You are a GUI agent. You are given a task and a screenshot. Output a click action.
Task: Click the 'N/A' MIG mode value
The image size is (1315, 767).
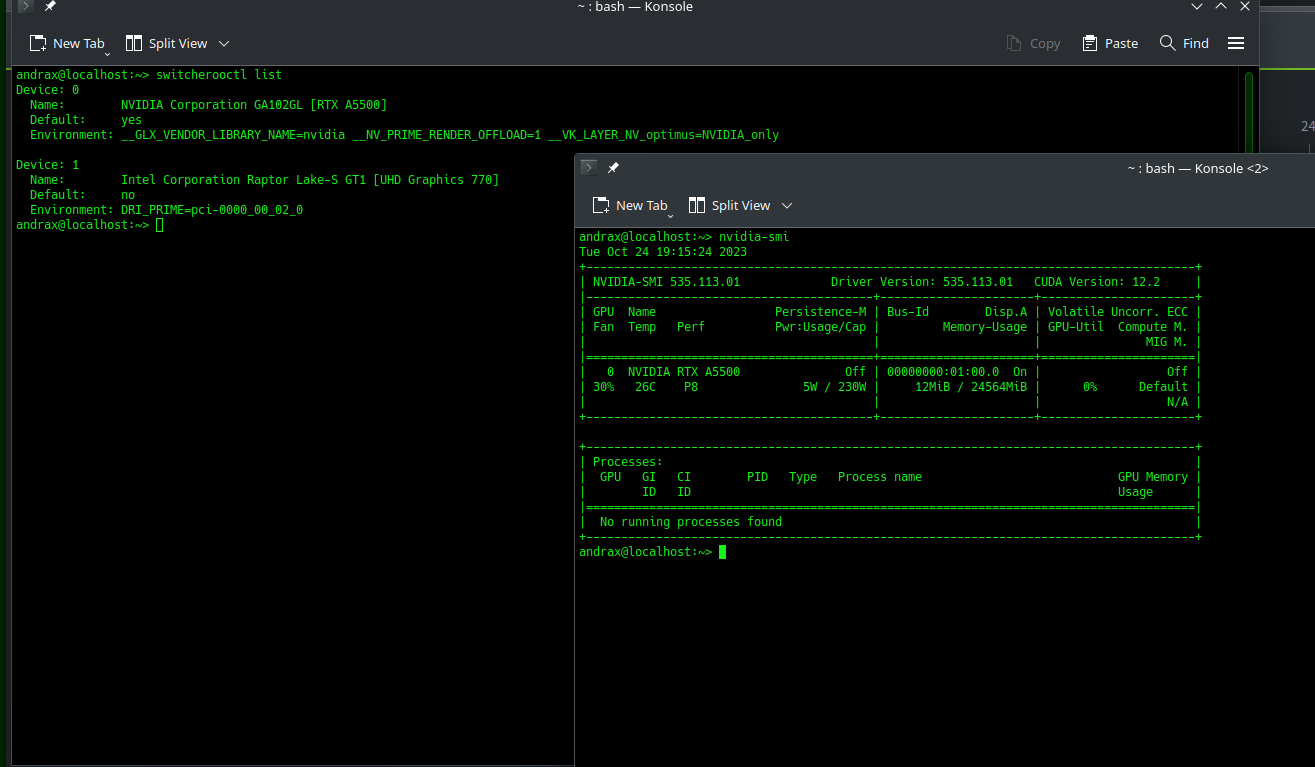tap(1178, 402)
